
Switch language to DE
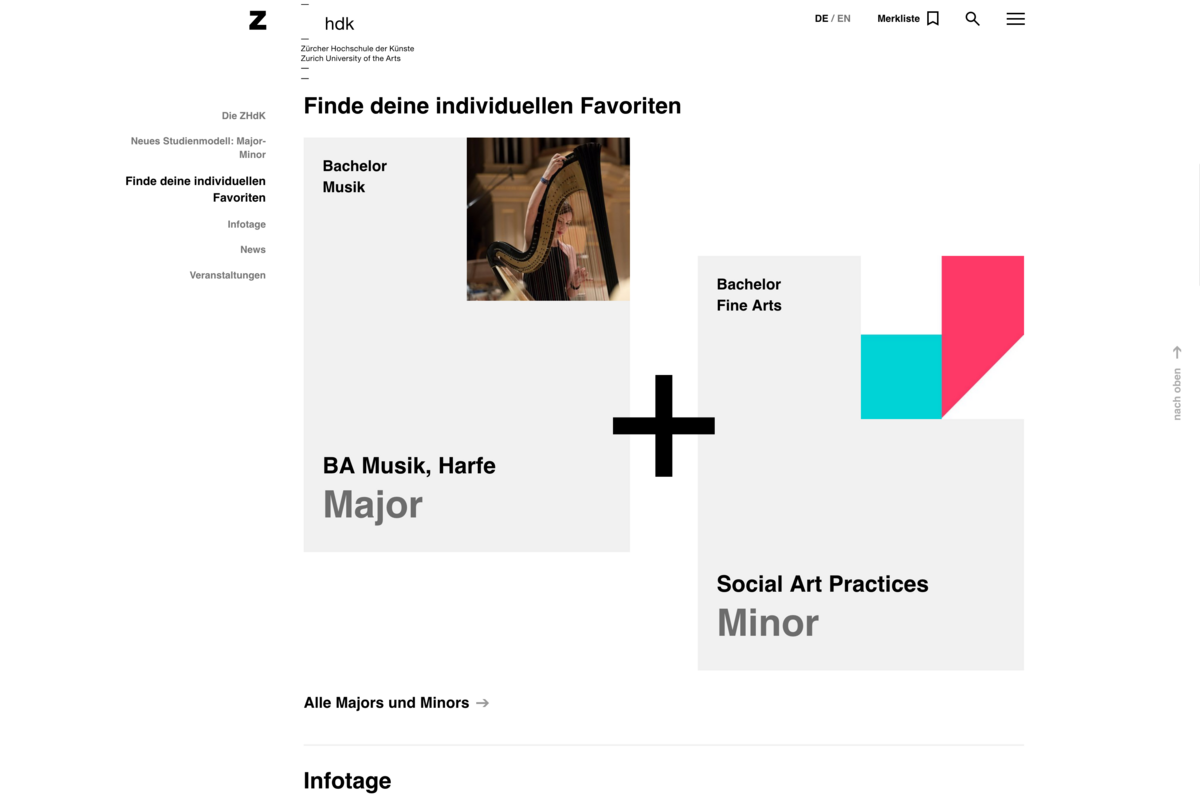point(822,19)
